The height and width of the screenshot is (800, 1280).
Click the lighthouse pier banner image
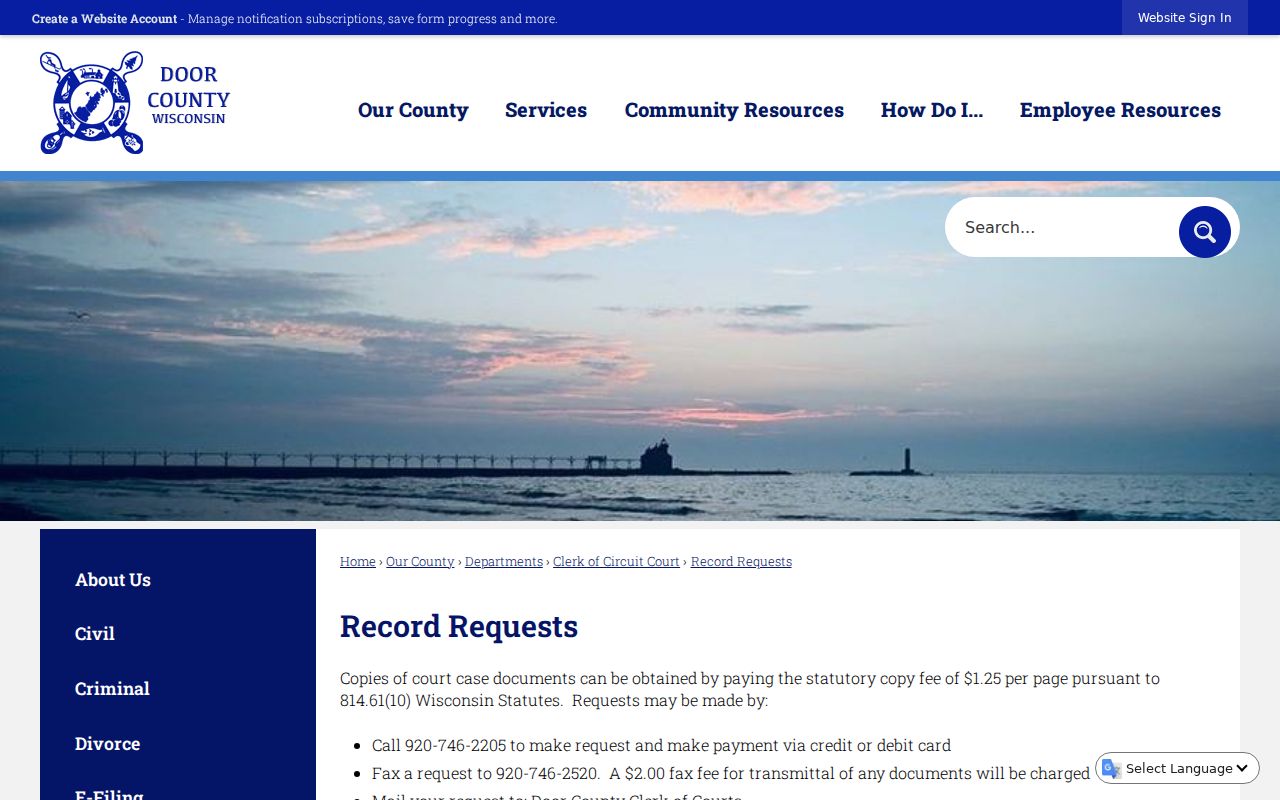pyautogui.click(x=640, y=351)
